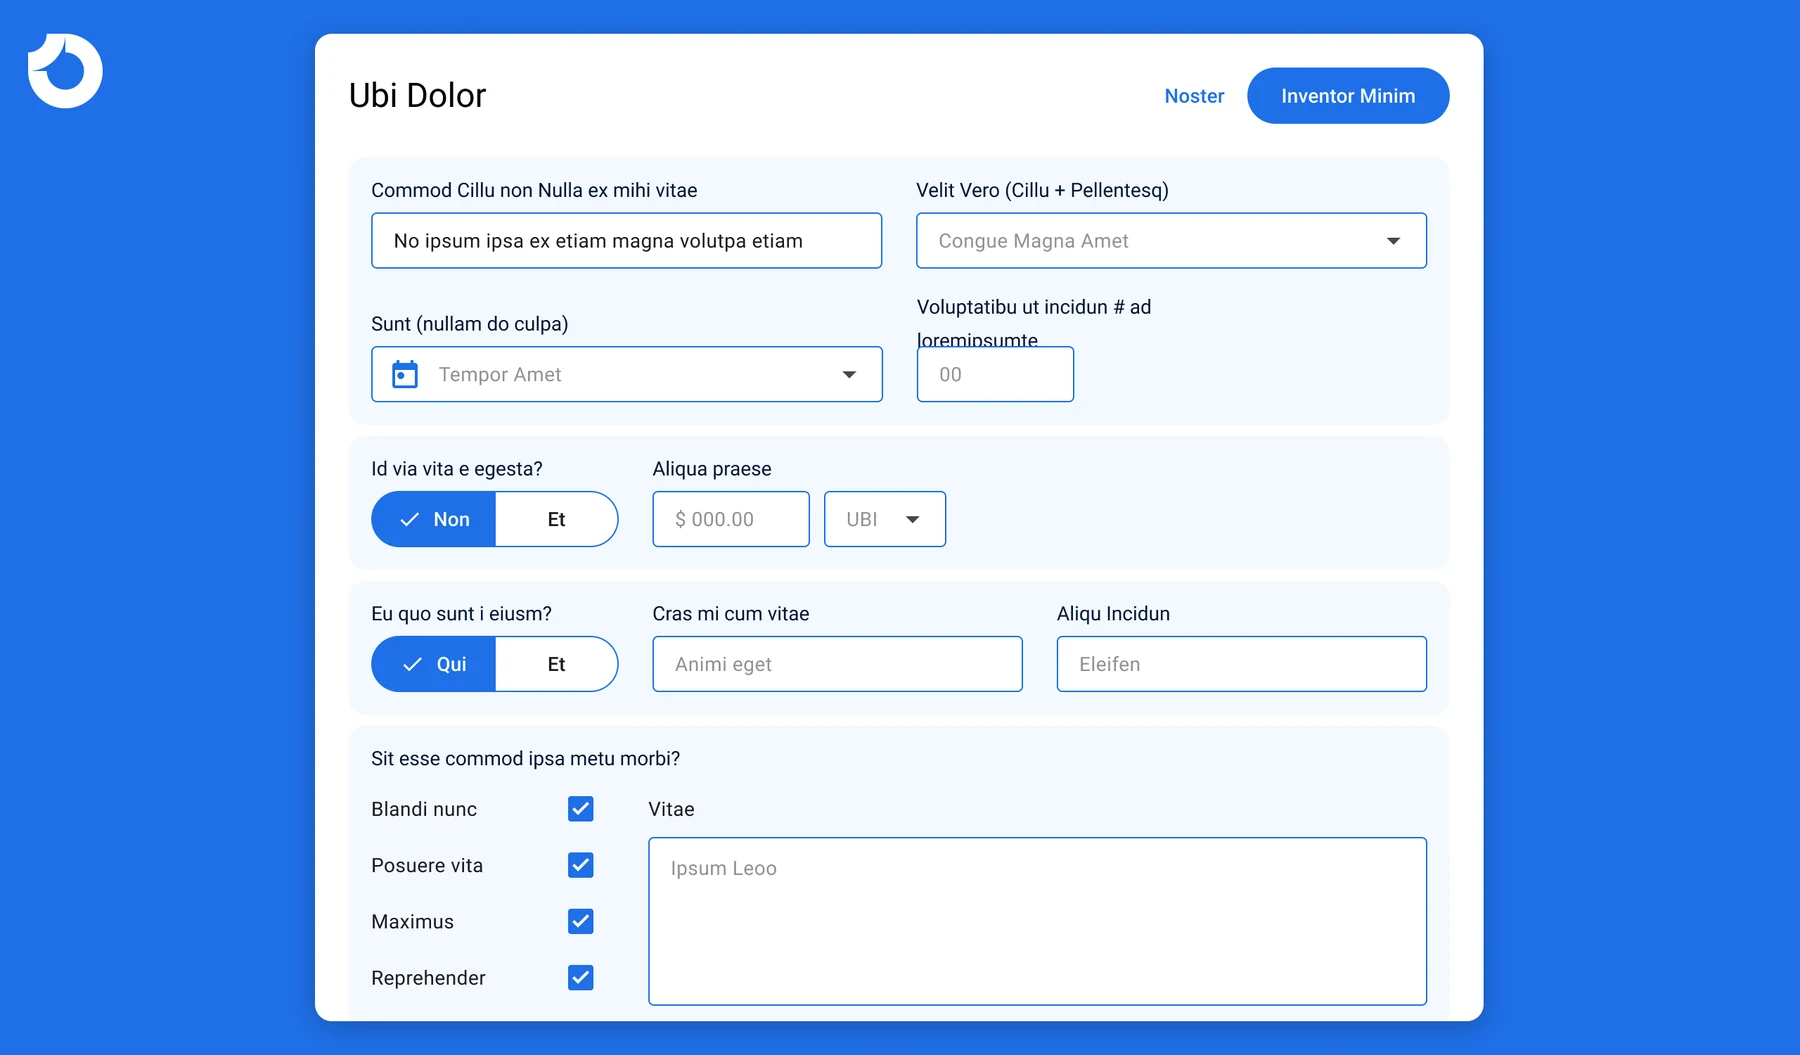Select Non for Id via vita question
1800x1055 pixels.
click(434, 519)
